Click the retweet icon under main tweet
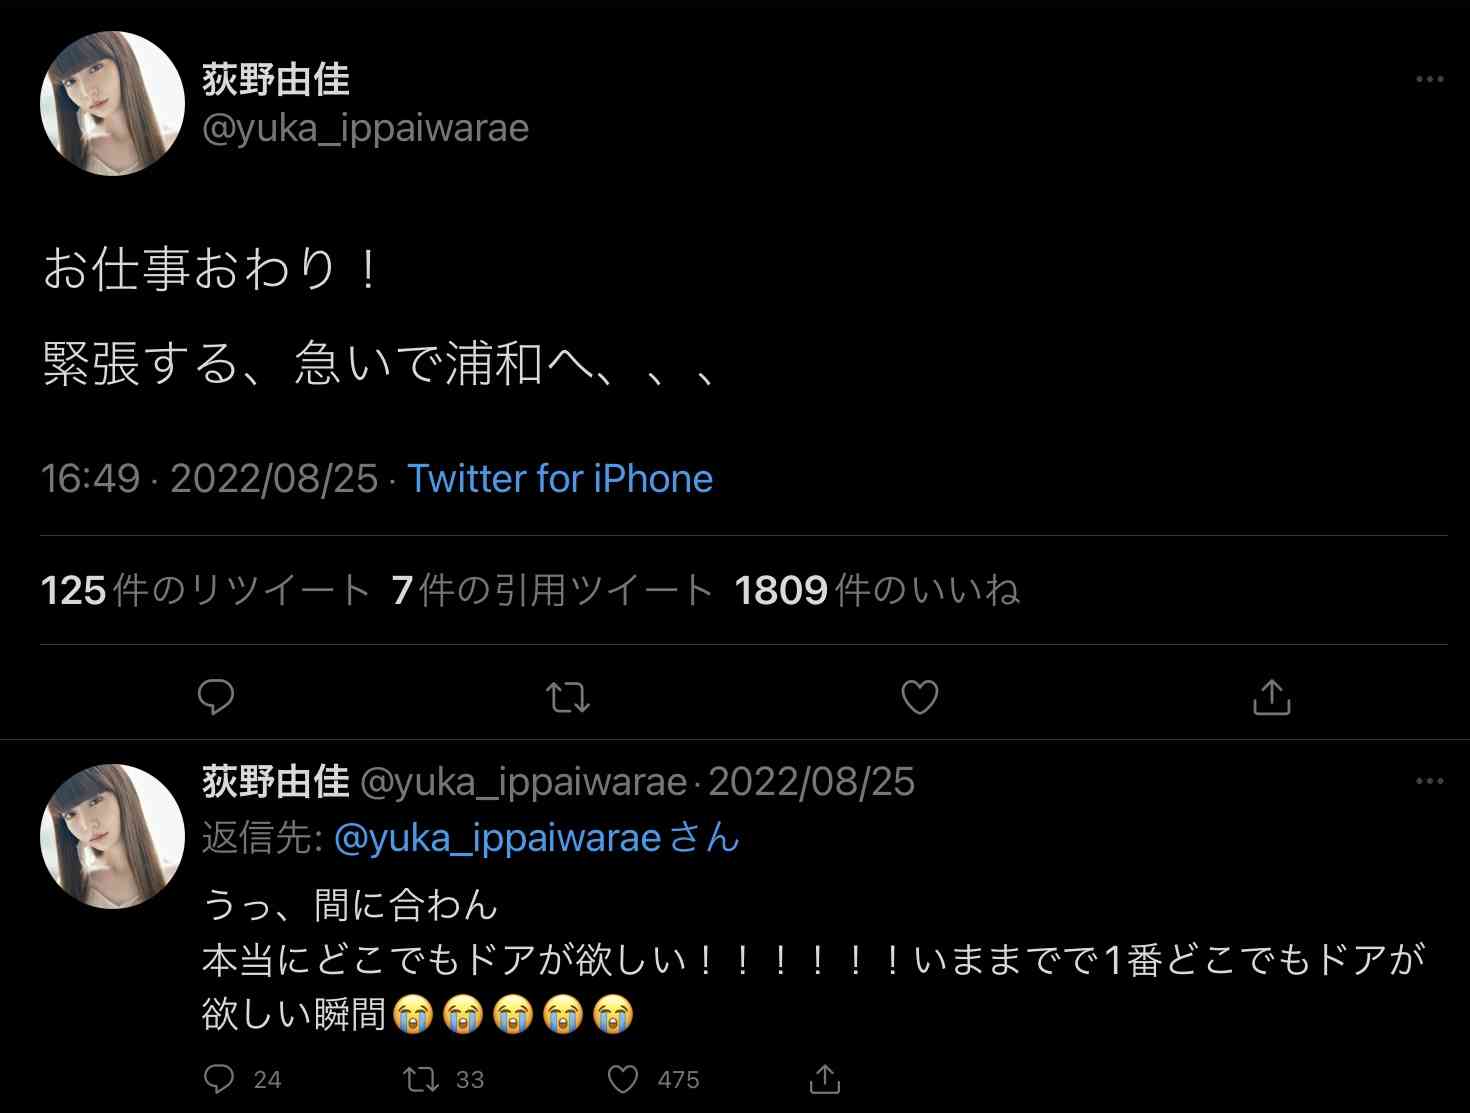Viewport: 1470px width, 1113px height. [x=568, y=697]
